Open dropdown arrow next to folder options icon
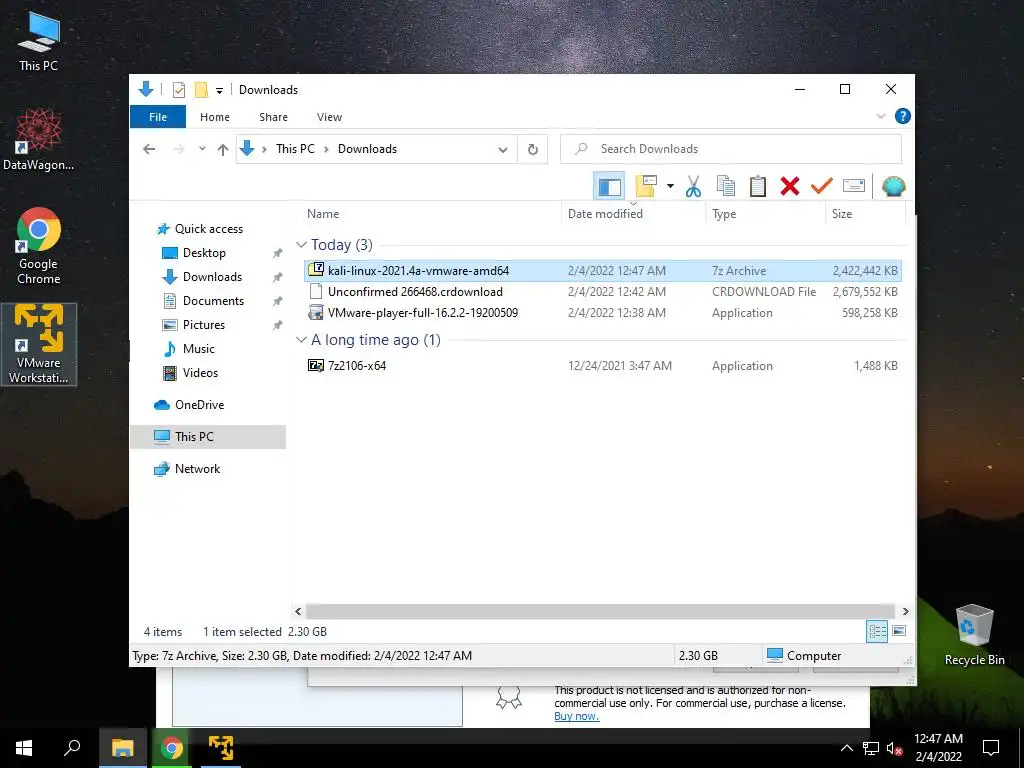The width and height of the screenshot is (1024, 768). point(670,187)
